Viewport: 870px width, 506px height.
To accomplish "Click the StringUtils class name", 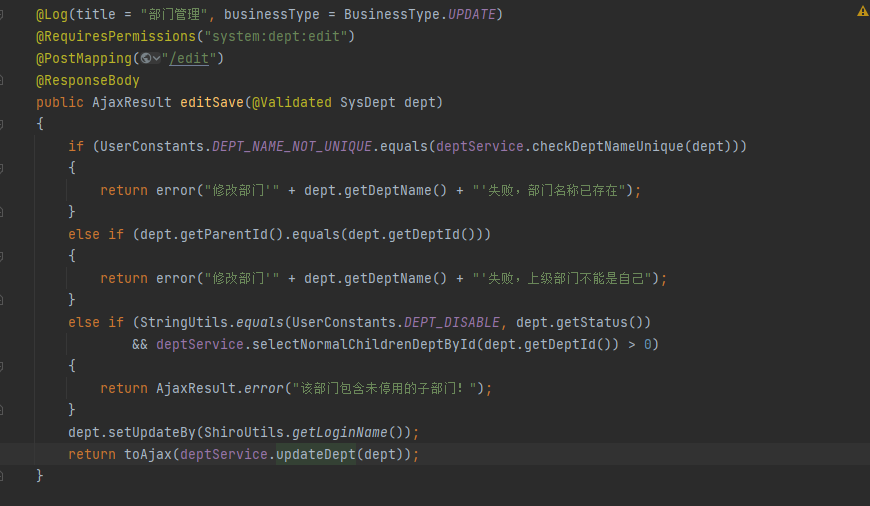I will click(x=184, y=322).
